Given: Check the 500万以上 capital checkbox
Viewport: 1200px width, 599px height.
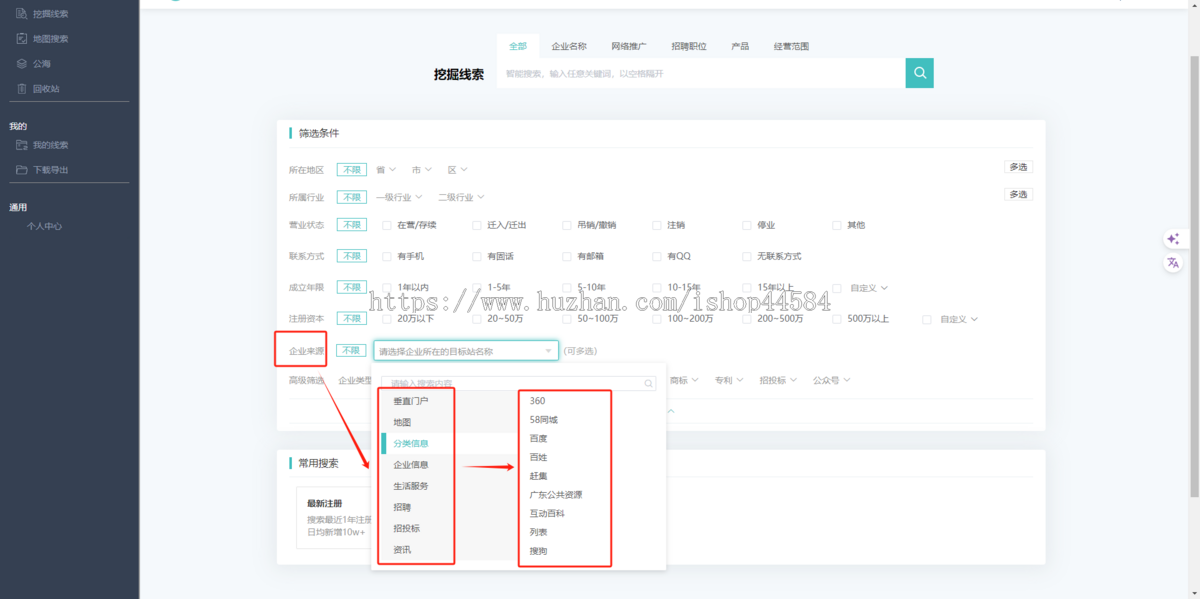Looking at the screenshot, I should point(837,319).
